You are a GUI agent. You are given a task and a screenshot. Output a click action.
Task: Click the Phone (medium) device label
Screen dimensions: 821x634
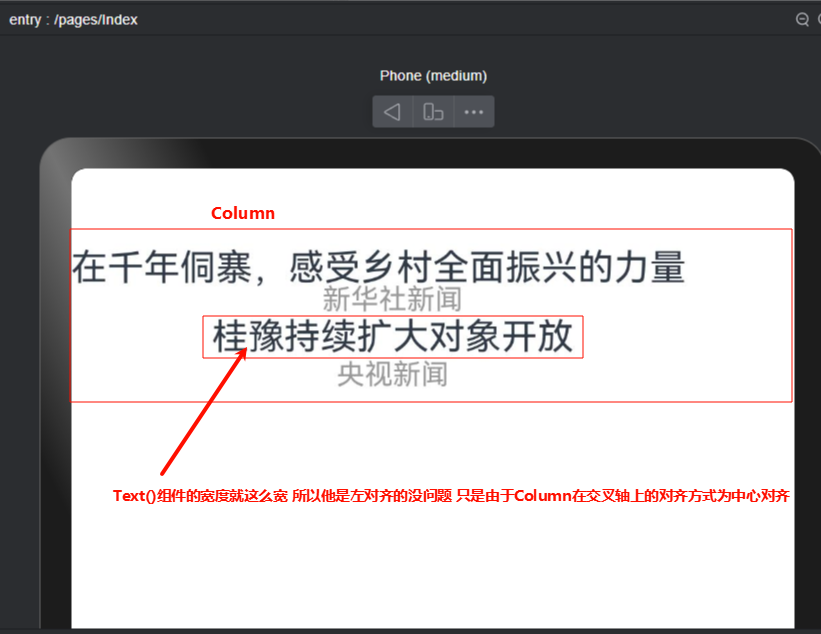[433, 76]
